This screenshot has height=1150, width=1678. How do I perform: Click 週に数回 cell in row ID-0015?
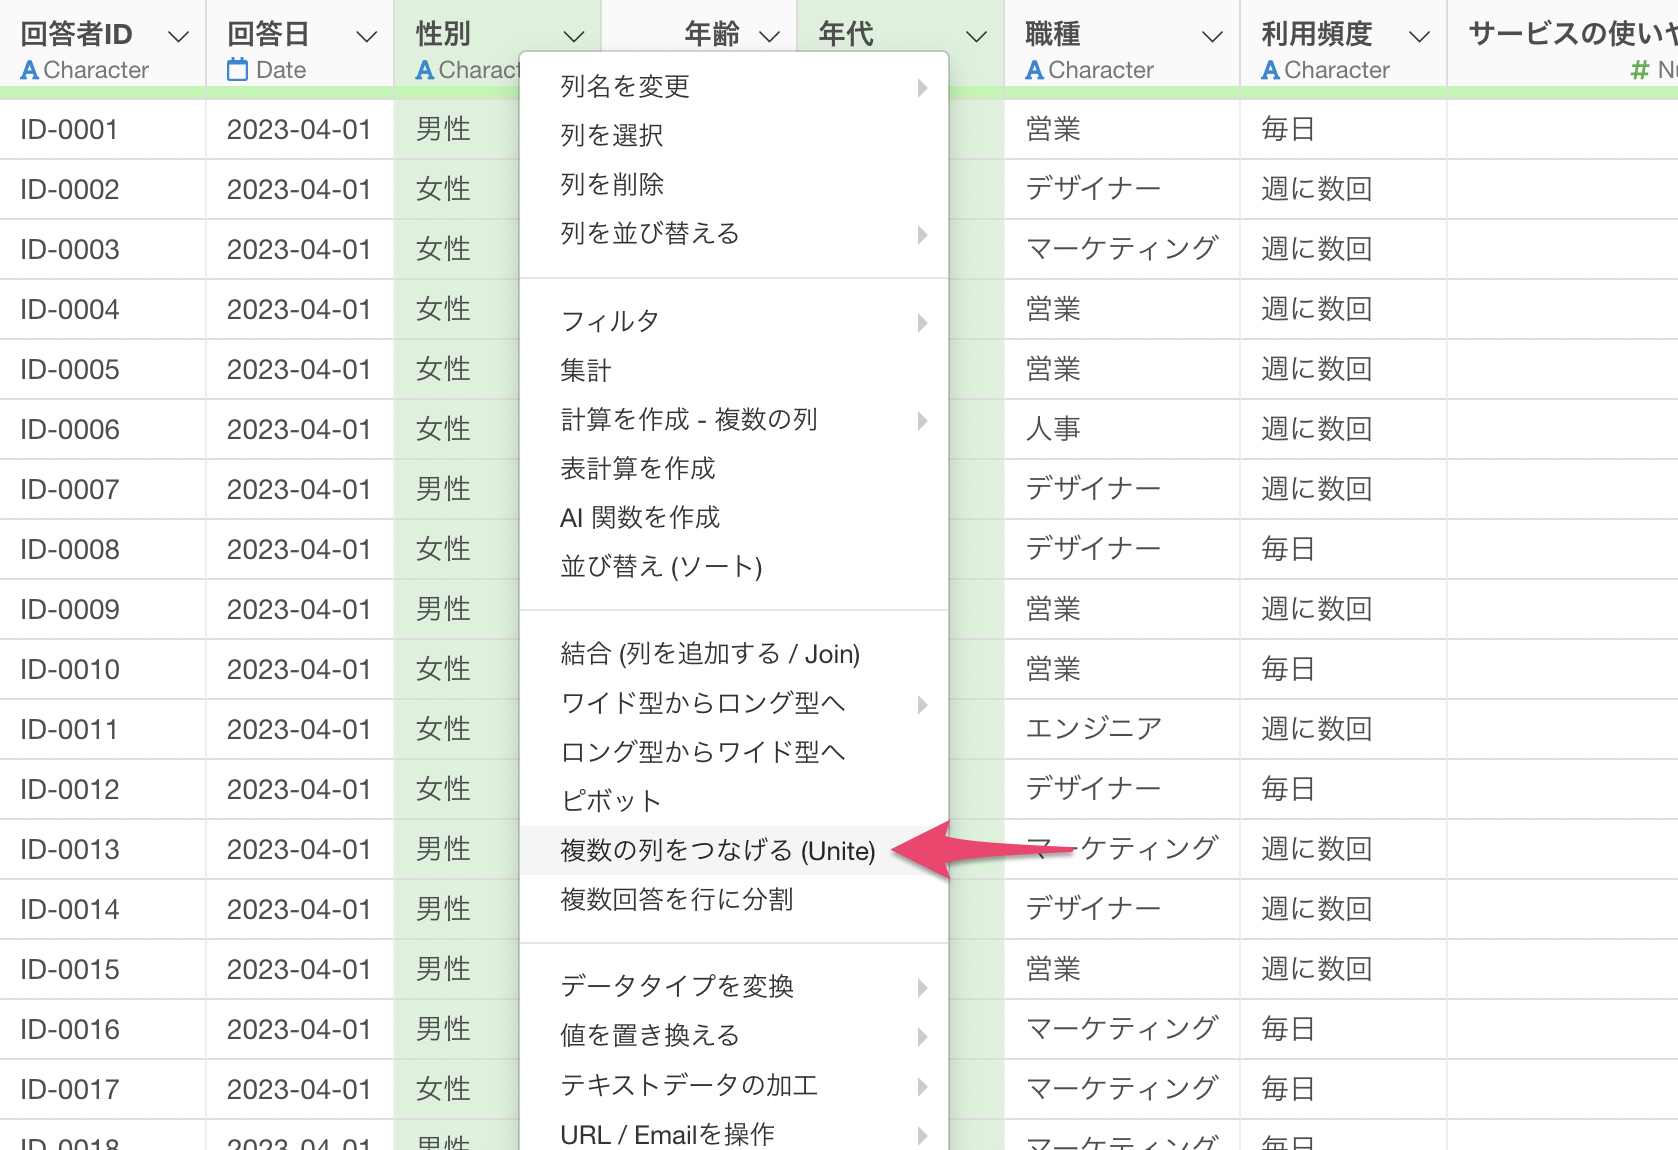point(1343,970)
